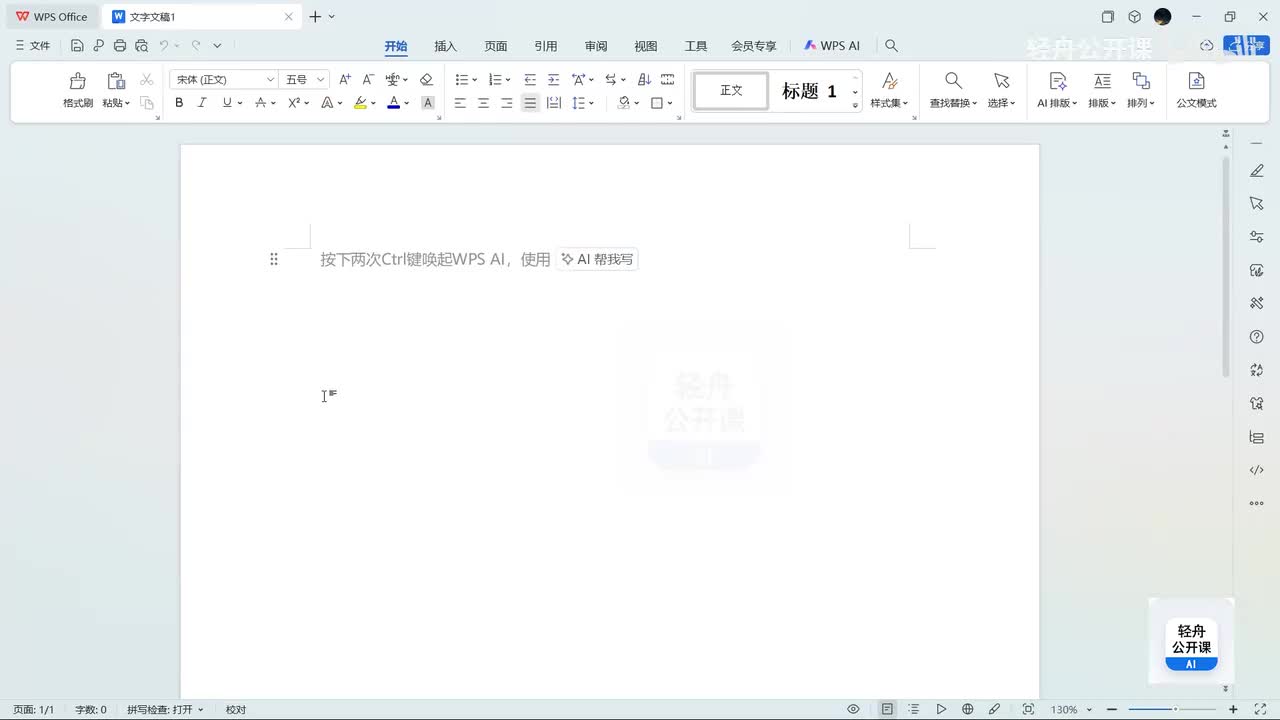The width and height of the screenshot is (1280, 720).
Task: Click the more (three dots) sidebar icon
Action: (1257, 503)
